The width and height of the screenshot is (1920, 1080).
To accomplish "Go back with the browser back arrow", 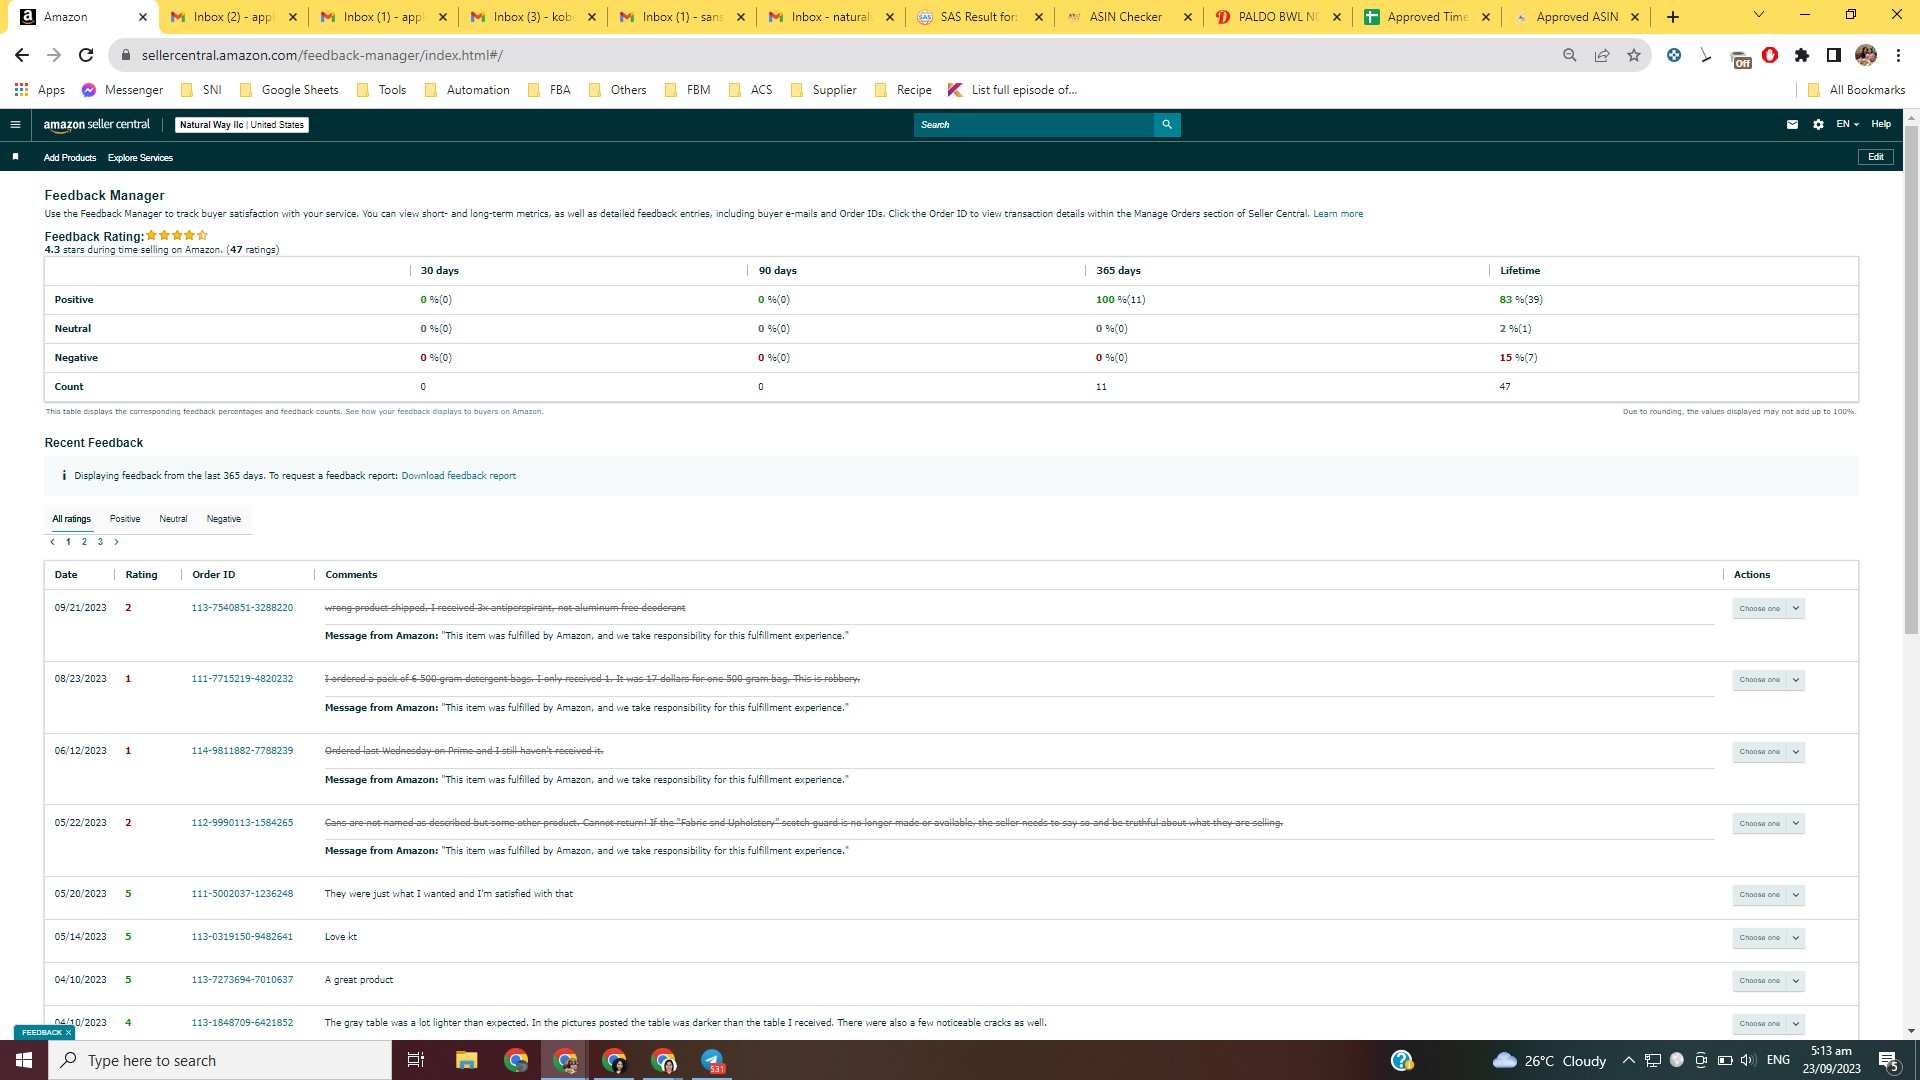I will (22, 55).
